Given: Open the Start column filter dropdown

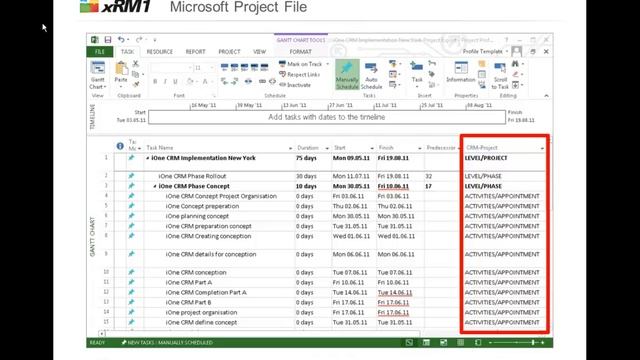Looking at the screenshot, I should pyautogui.click(x=372, y=148).
